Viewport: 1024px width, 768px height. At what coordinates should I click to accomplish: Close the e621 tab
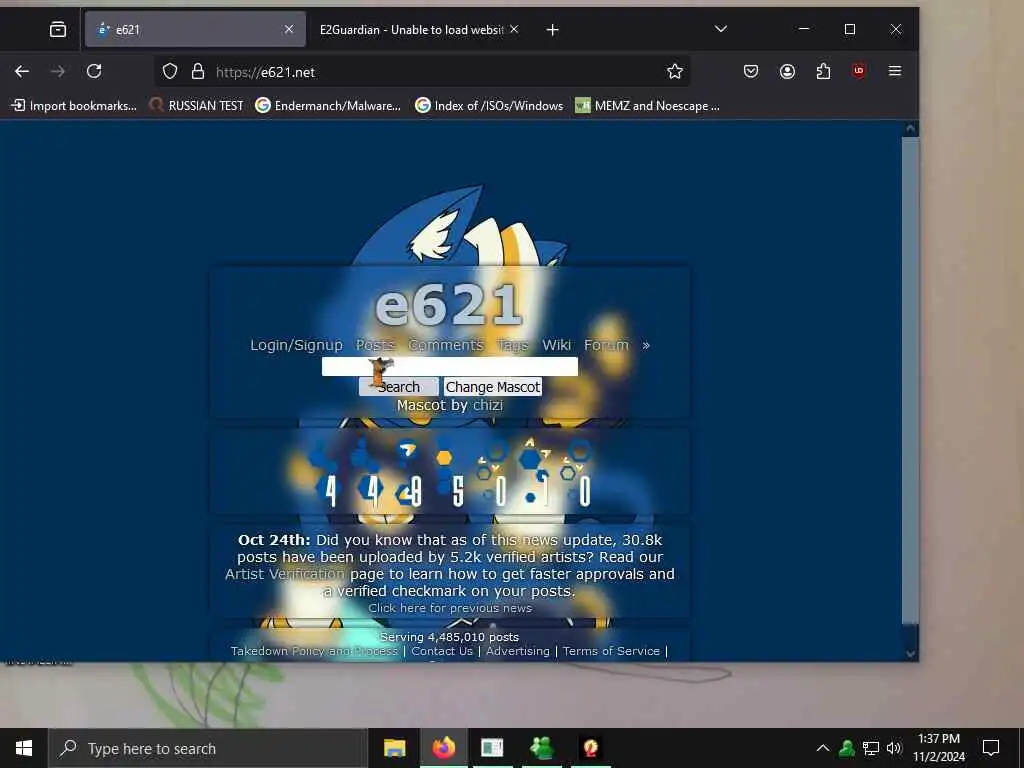289,29
